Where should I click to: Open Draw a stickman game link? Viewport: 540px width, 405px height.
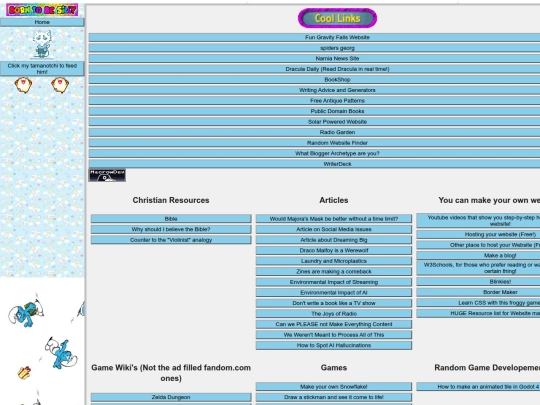334,397
